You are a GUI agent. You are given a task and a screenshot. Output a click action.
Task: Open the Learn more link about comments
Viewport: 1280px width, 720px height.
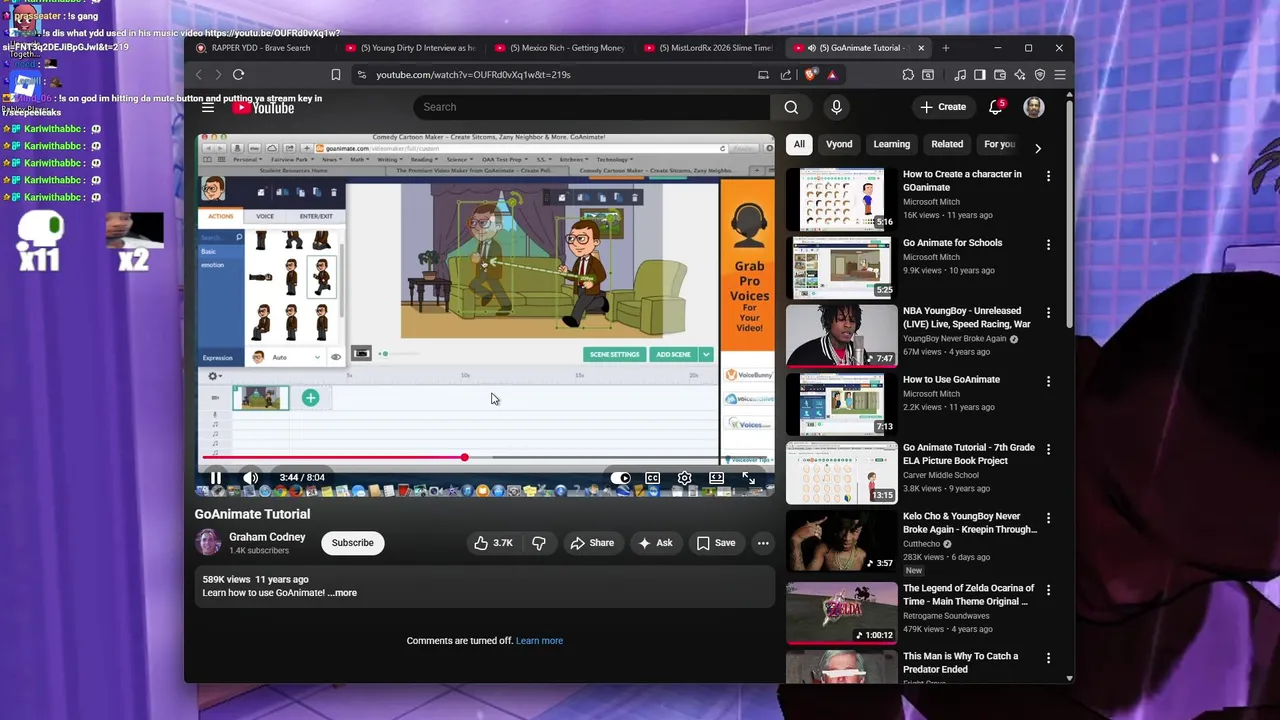pos(539,641)
